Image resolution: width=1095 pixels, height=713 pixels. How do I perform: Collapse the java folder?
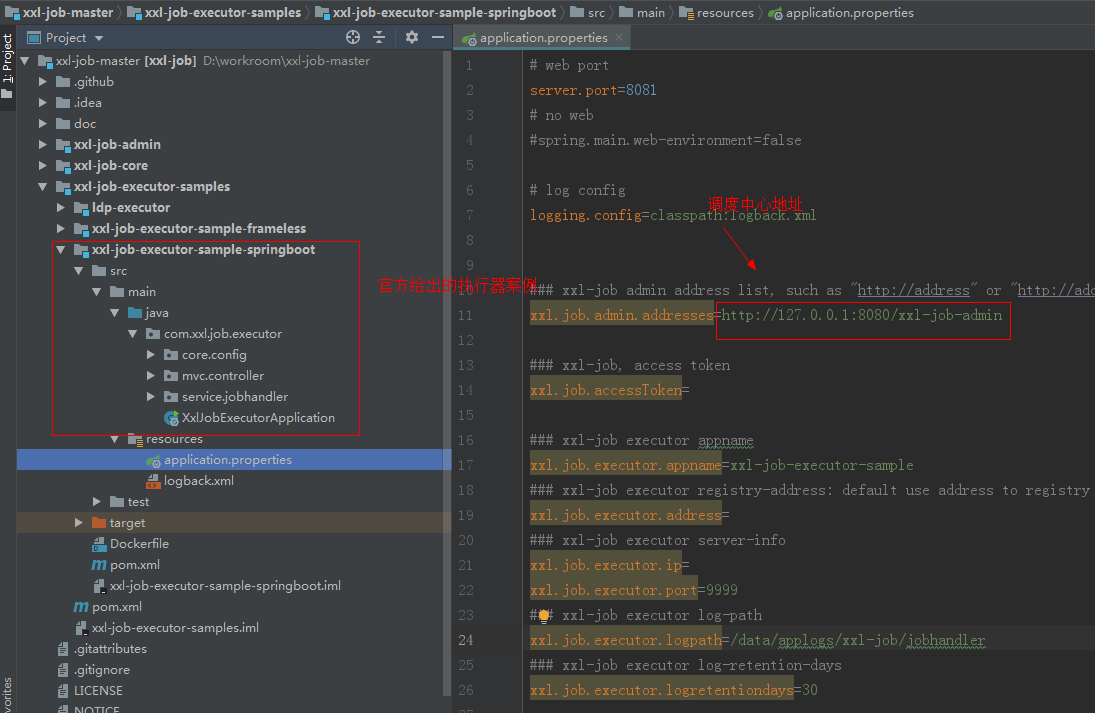pos(115,313)
